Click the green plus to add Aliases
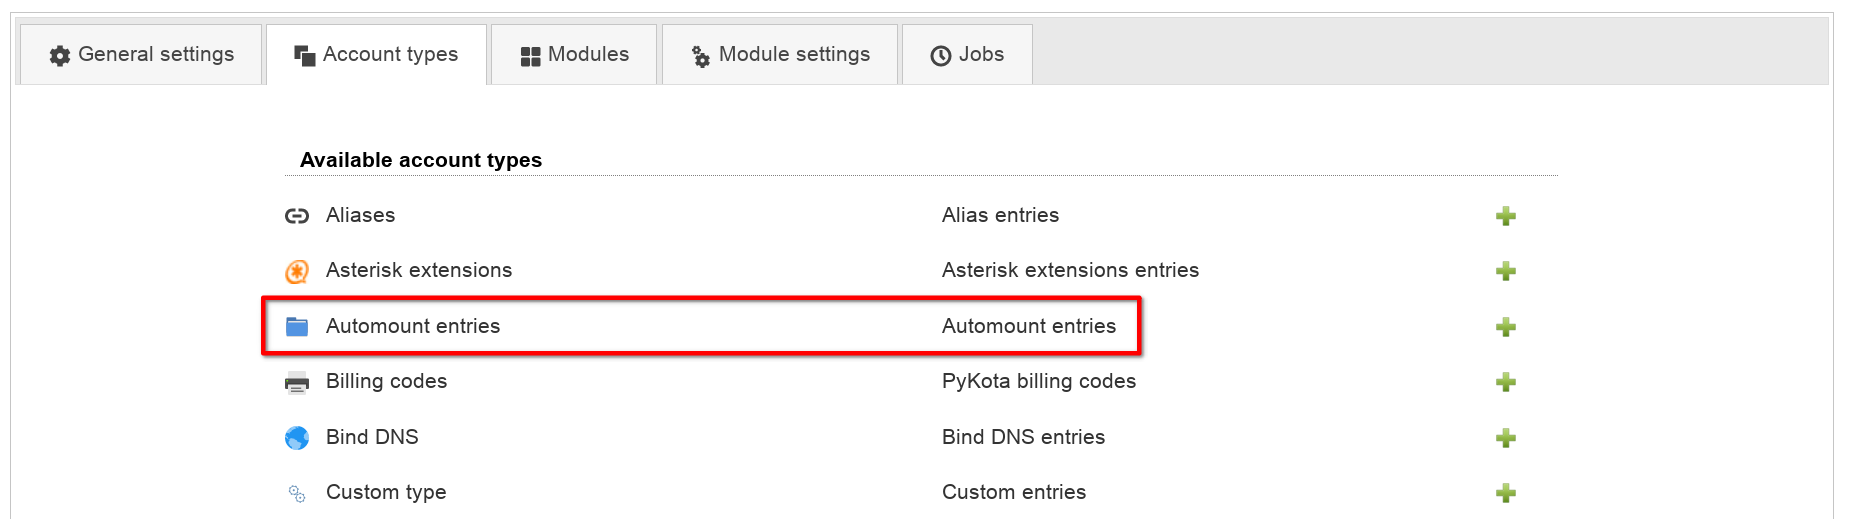Image resolution: width=1851 pixels, height=519 pixels. (x=1505, y=216)
